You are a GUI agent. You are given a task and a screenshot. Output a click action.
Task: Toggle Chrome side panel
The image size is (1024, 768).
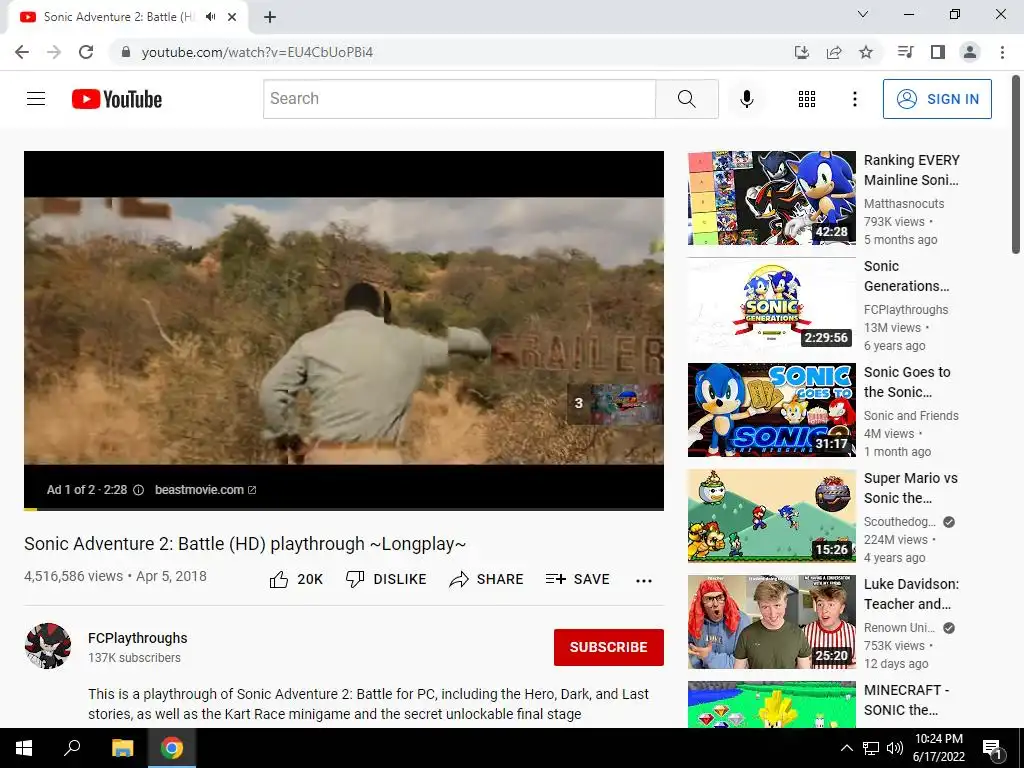(x=938, y=52)
